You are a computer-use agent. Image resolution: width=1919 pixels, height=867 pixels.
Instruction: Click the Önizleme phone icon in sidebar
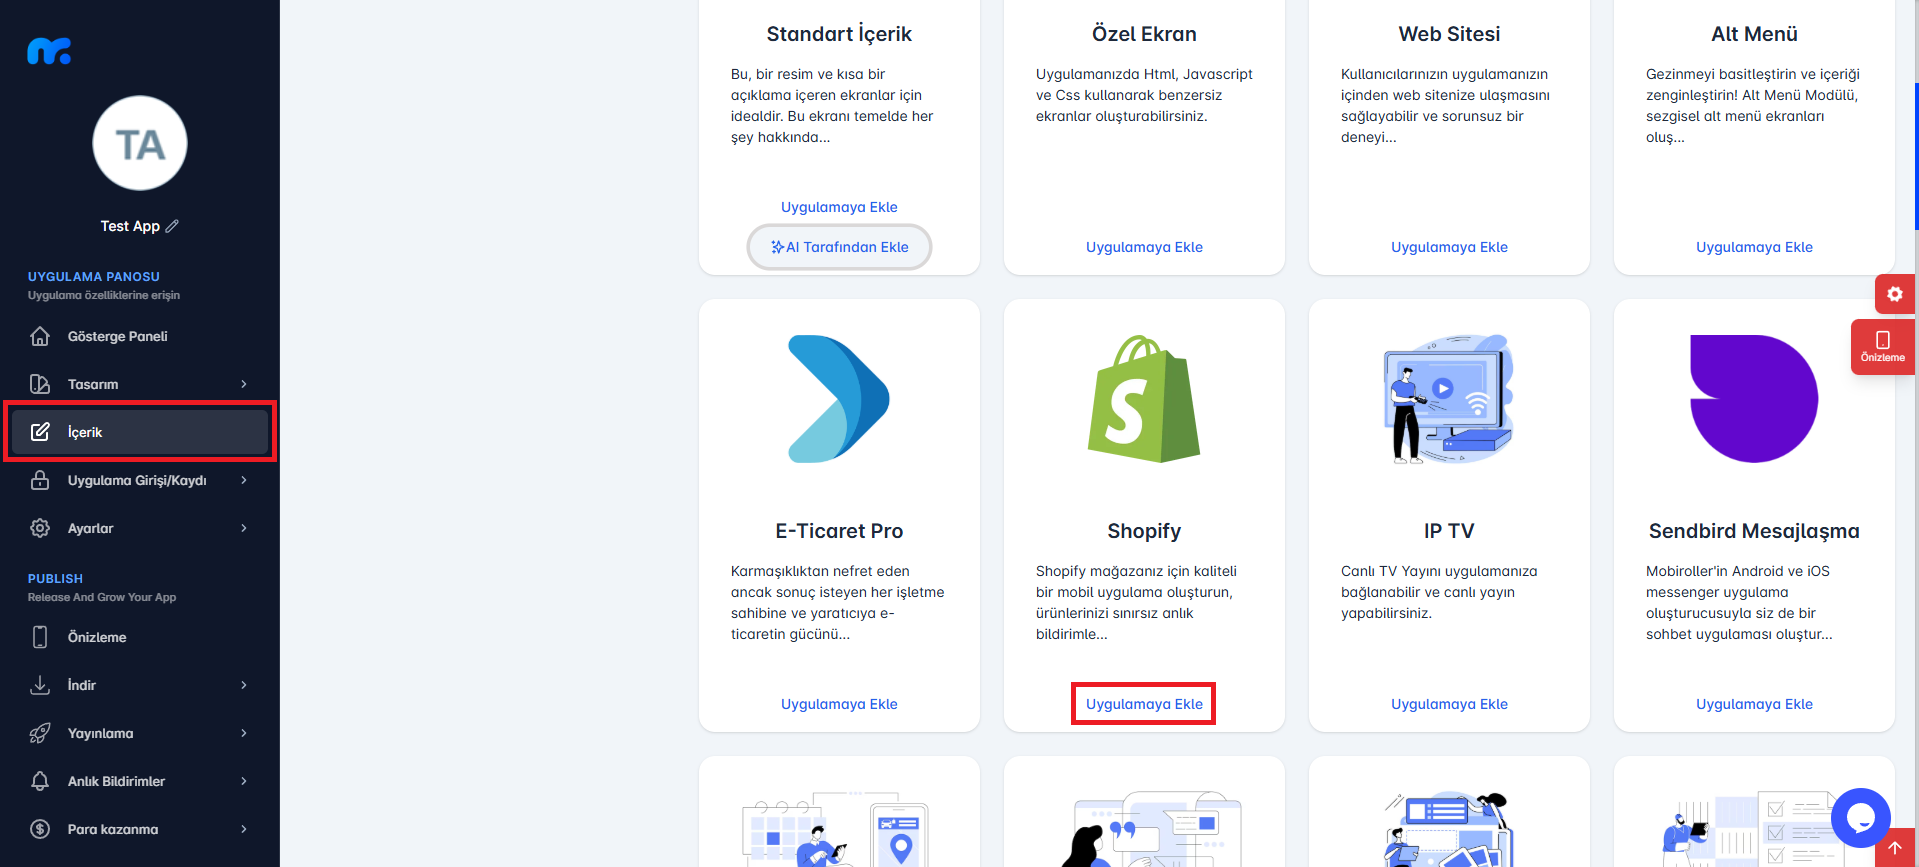[40, 637]
